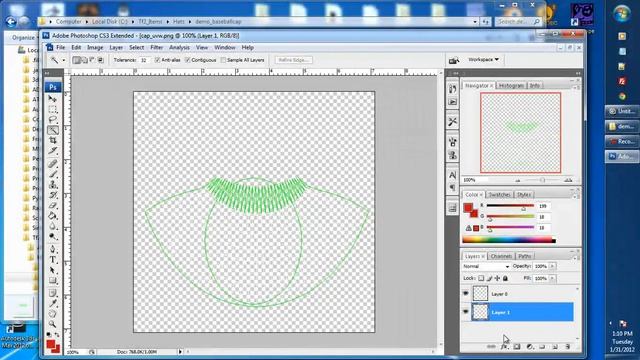Select the Horizontal Type tool

pyautogui.click(x=53, y=260)
